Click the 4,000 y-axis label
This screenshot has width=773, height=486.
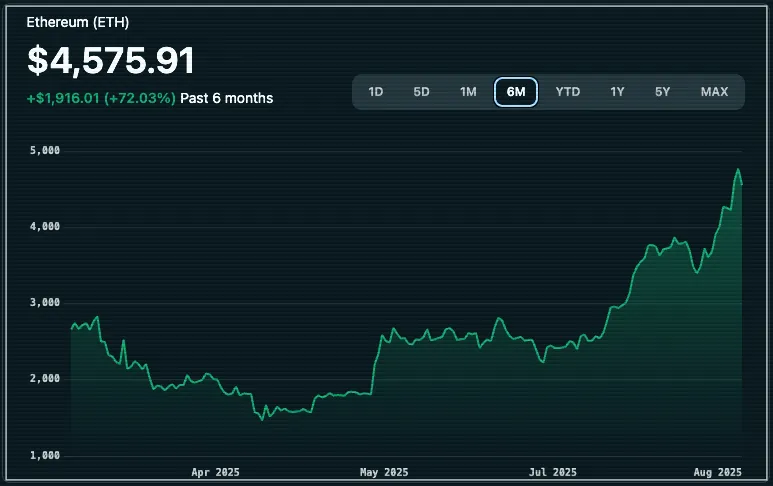tap(45, 226)
